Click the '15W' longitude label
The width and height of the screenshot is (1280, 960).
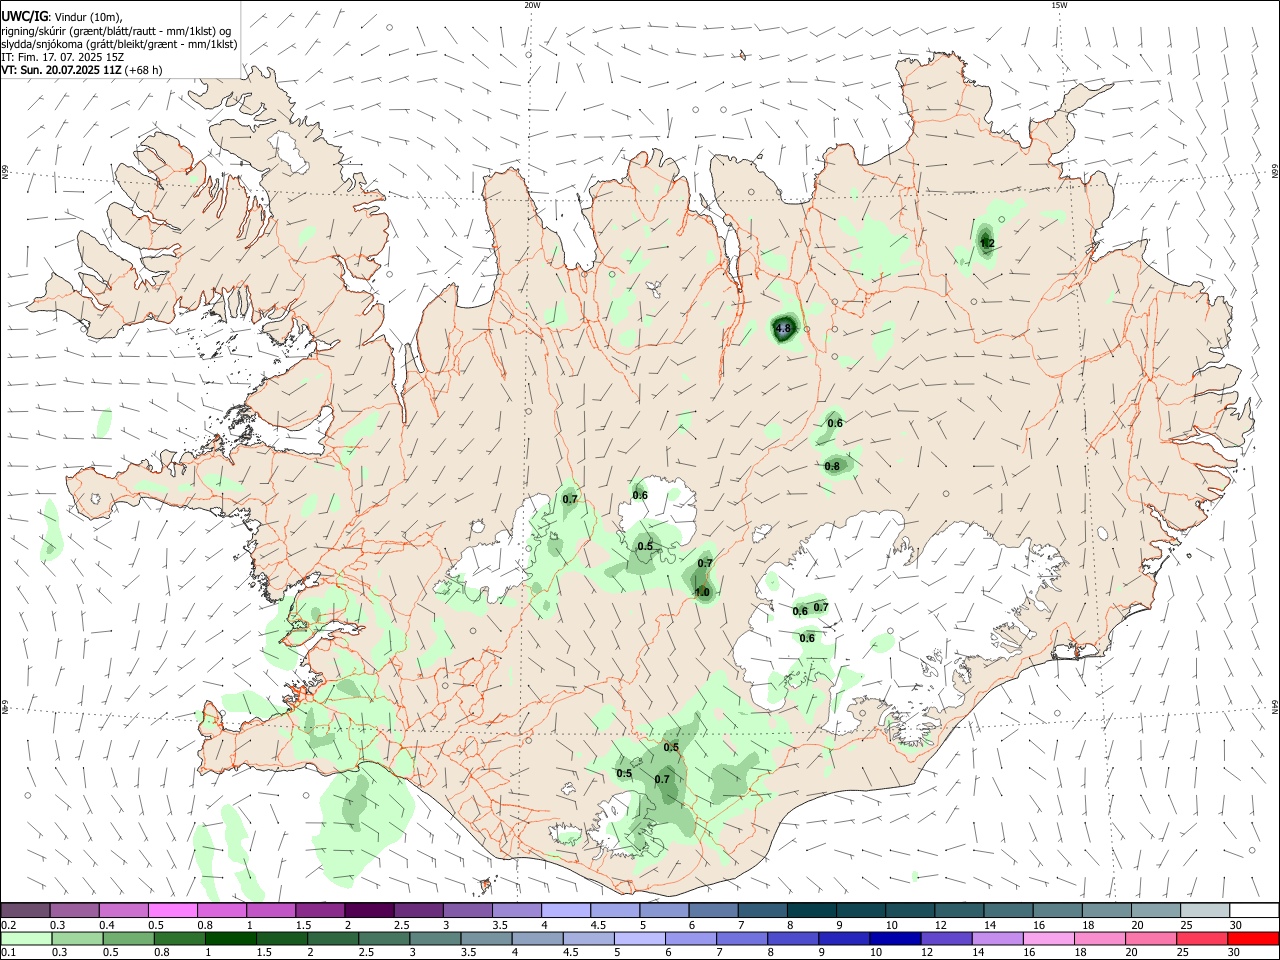point(1059,5)
